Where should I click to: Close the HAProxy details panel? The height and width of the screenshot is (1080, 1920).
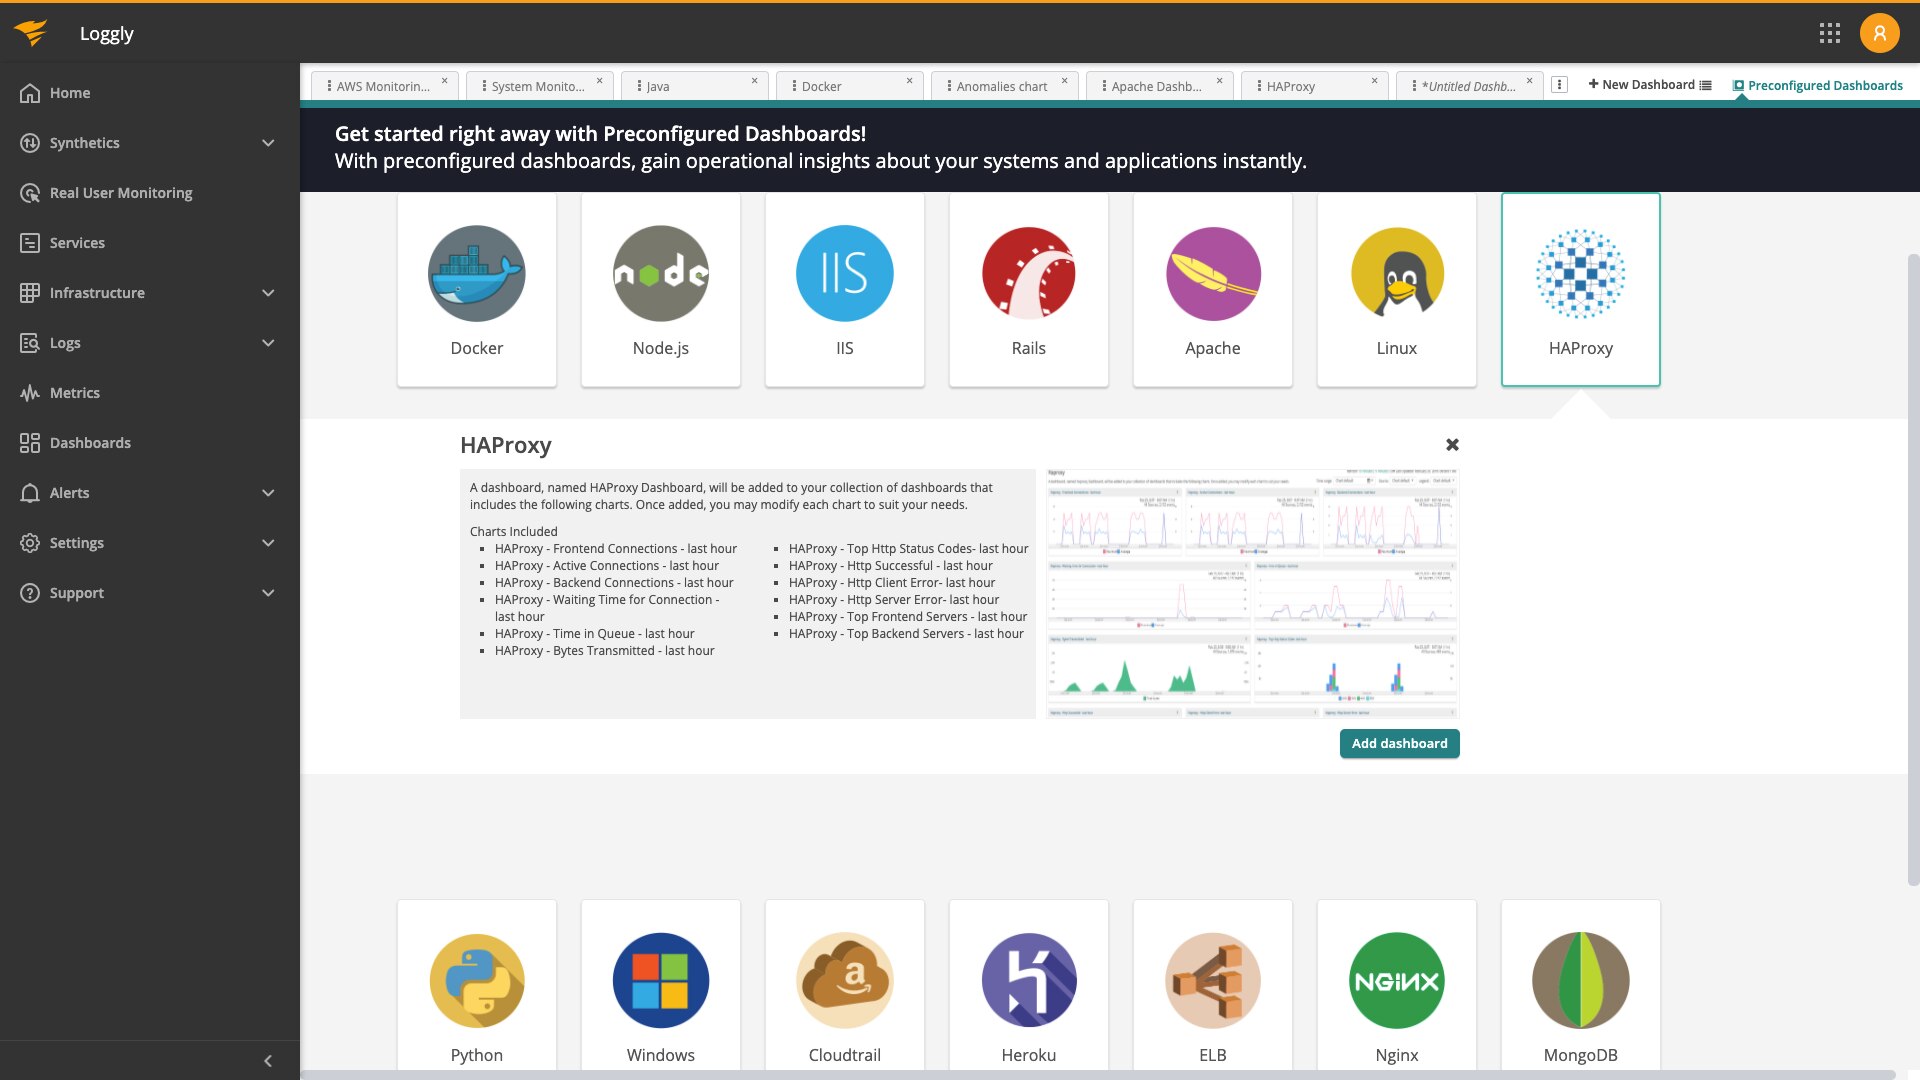(1452, 444)
